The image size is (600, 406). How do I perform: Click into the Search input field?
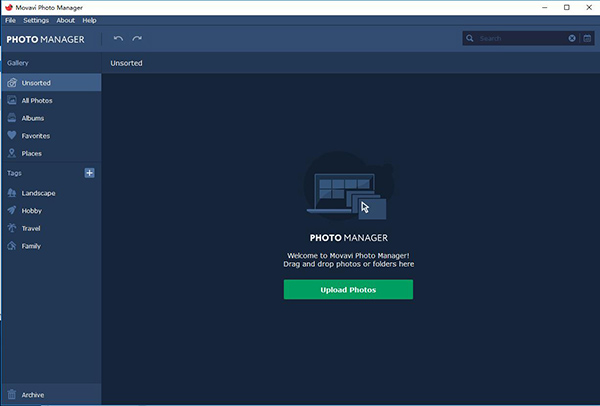coord(521,38)
